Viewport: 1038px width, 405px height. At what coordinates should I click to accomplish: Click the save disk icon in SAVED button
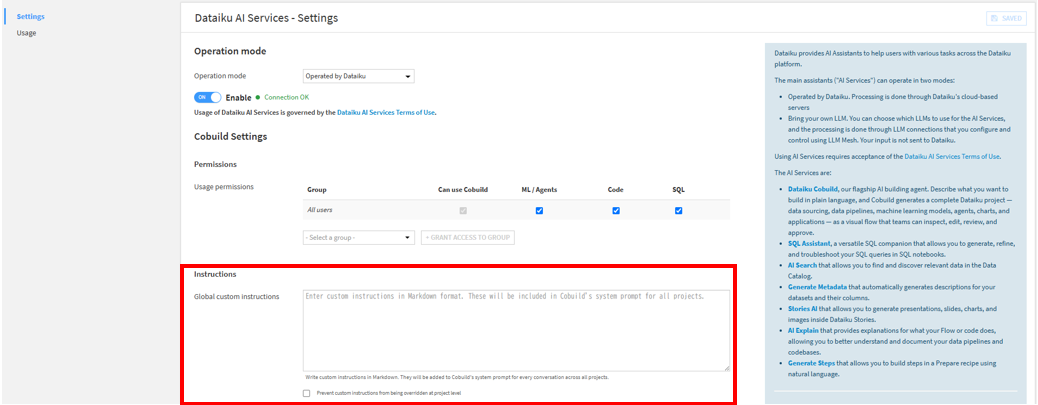tap(995, 19)
